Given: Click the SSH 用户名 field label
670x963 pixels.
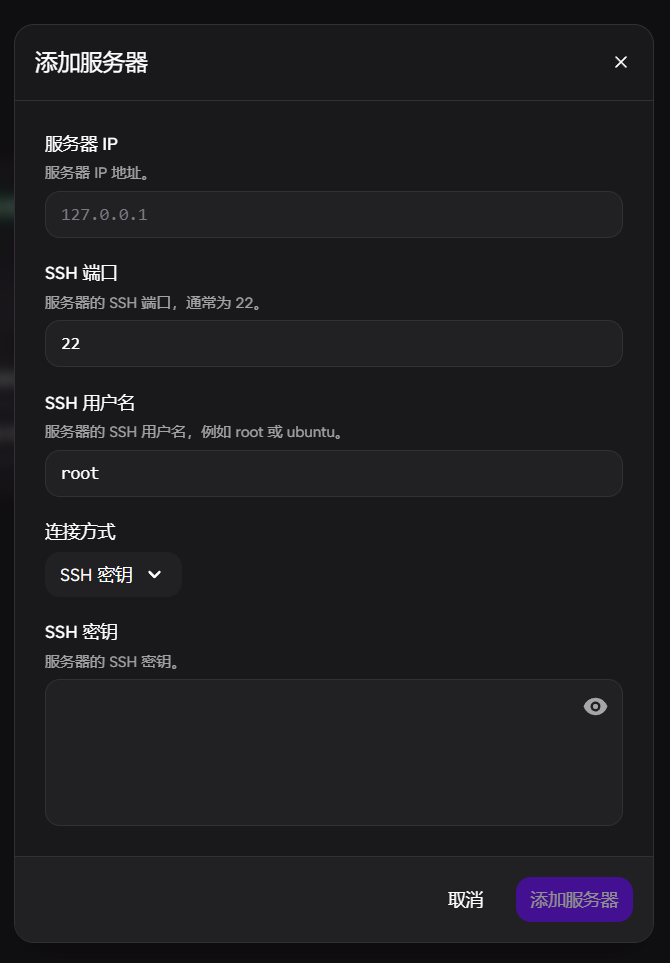Looking at the screenshot, I should (x=90, y=403).
